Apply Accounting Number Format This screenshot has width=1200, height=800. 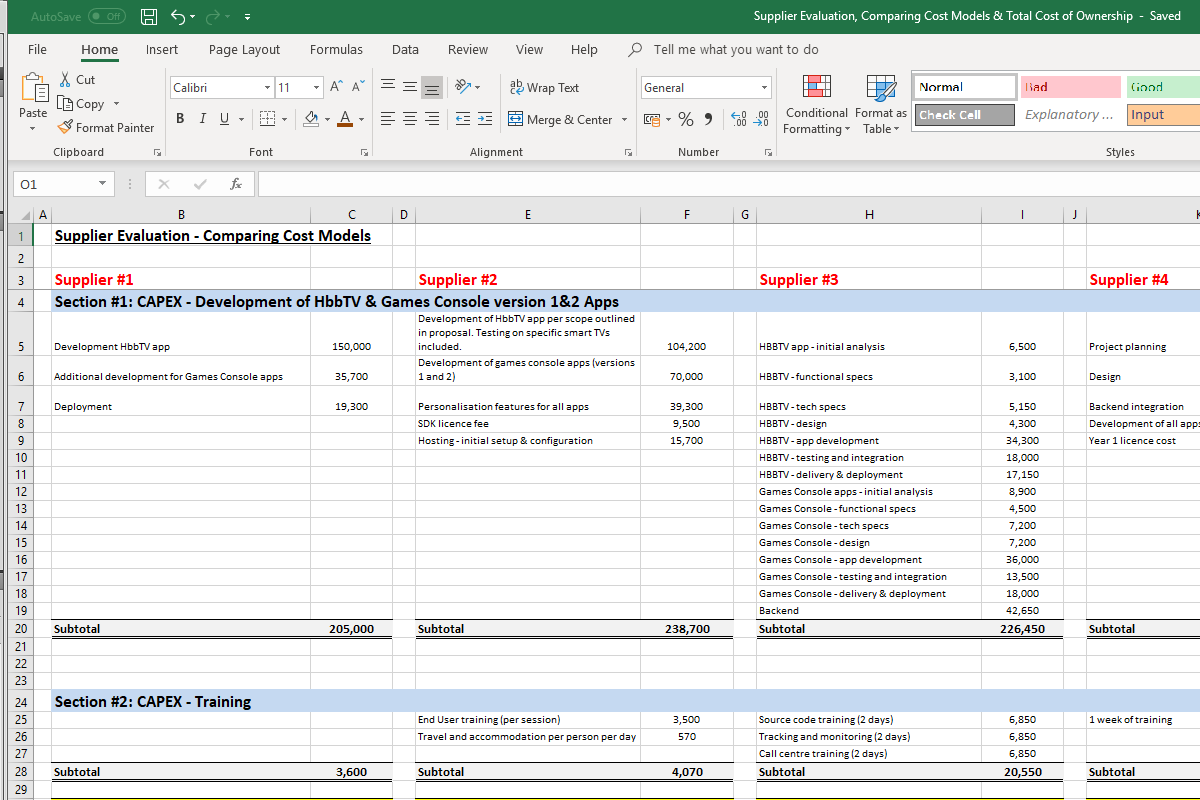tap(651, 119)
